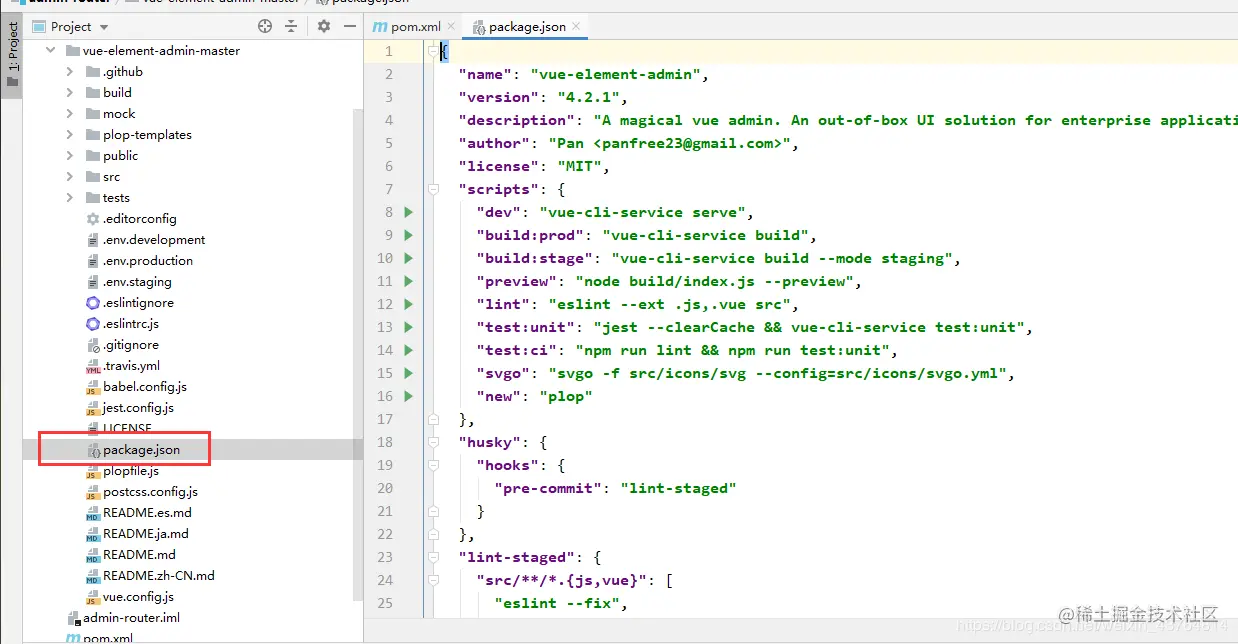The width and height of the screenshot is (1238, 644).
Task: Select plopfile.js in the project tree
Action: click(x=130, y=471)
